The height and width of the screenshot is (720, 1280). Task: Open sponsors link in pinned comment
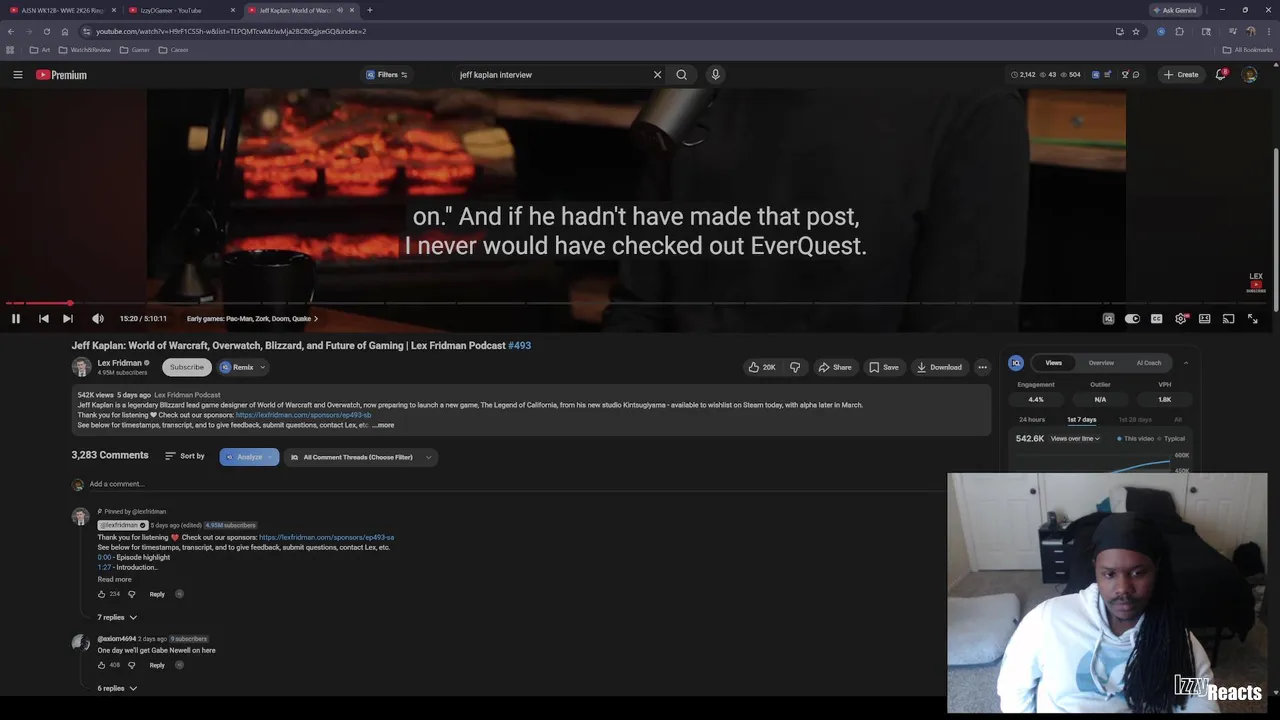click(326, 537)
